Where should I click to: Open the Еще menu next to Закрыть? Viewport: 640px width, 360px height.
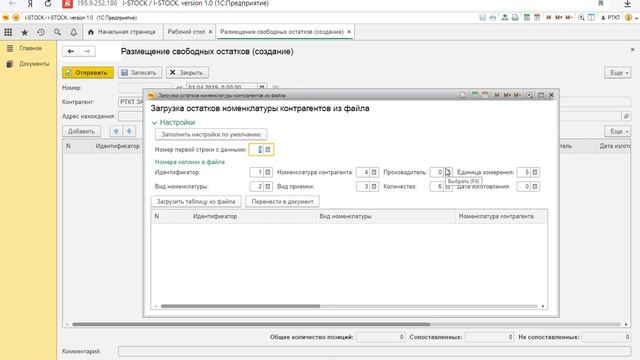[x=618, y=73]
